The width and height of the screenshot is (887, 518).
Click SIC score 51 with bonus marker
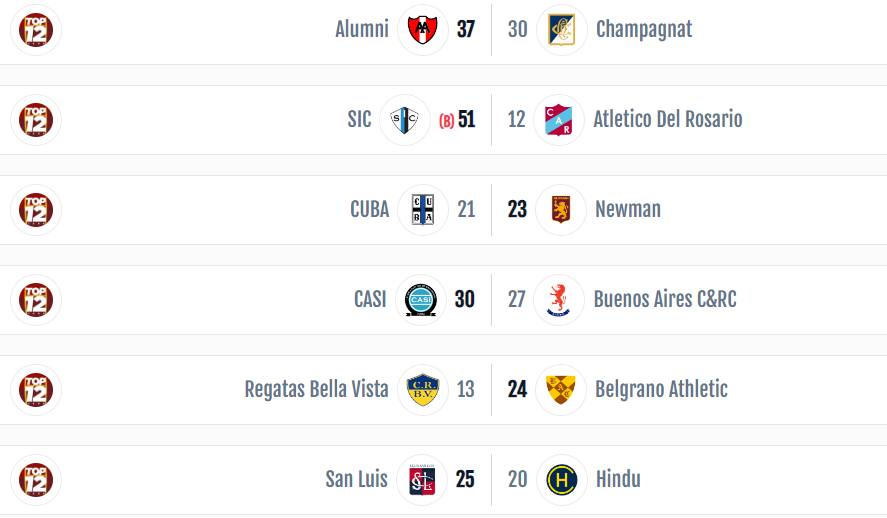coord(457,119)
